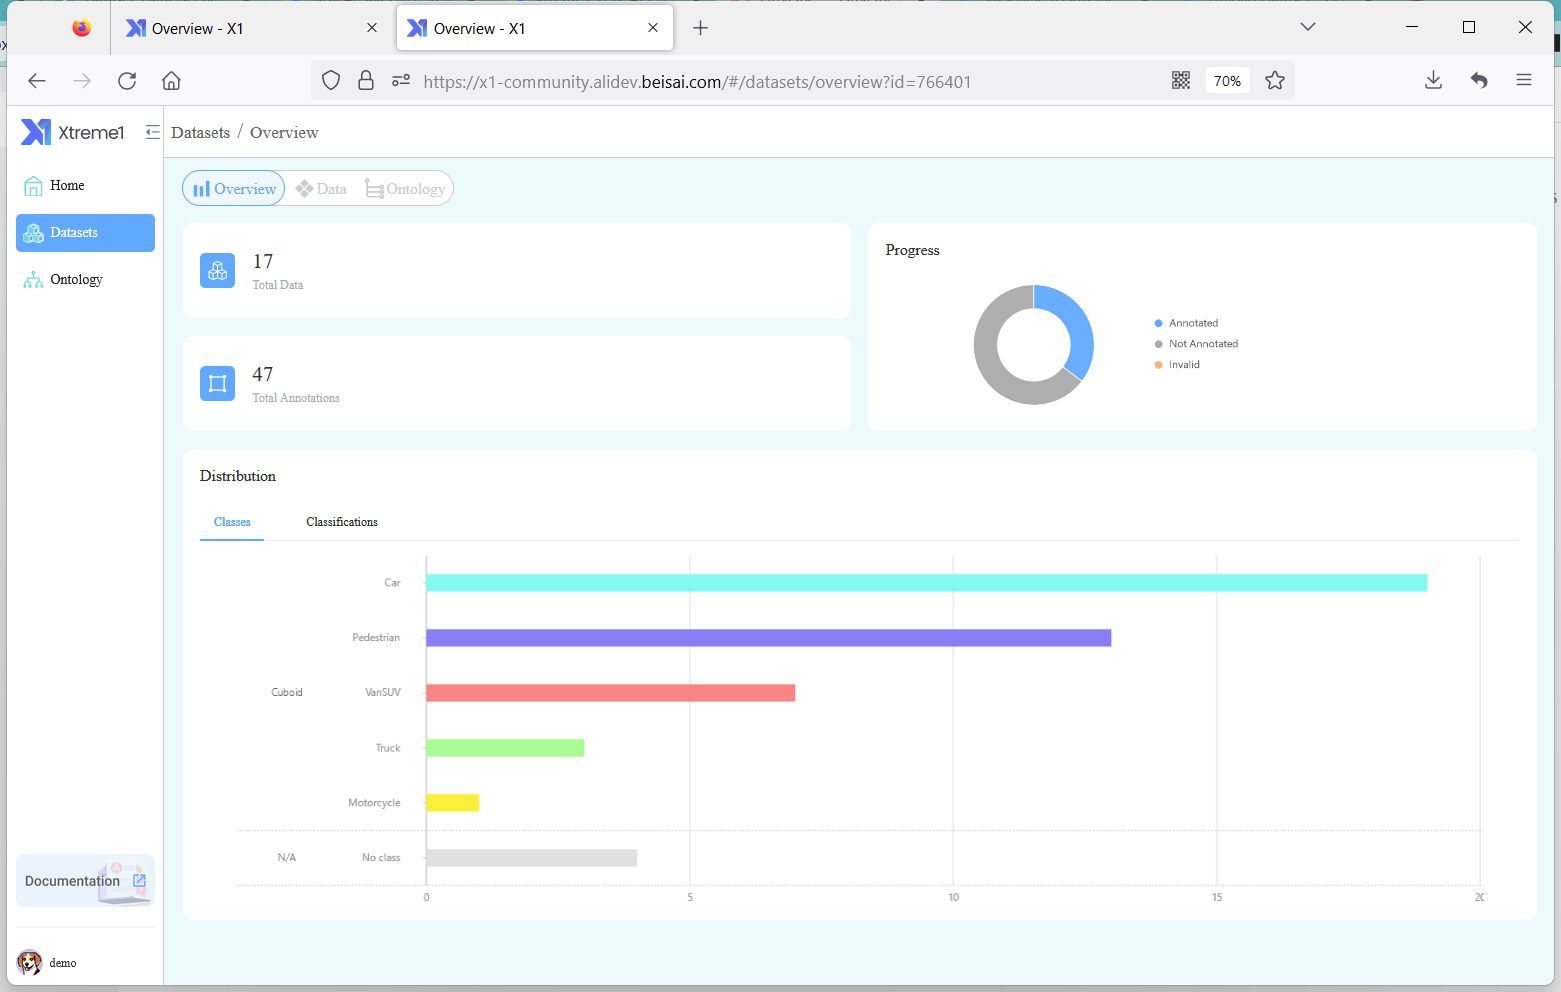This screenshot has height=992, width=1561.
Task: Click the cyan Car bar in chart
Action: point(926,583)
